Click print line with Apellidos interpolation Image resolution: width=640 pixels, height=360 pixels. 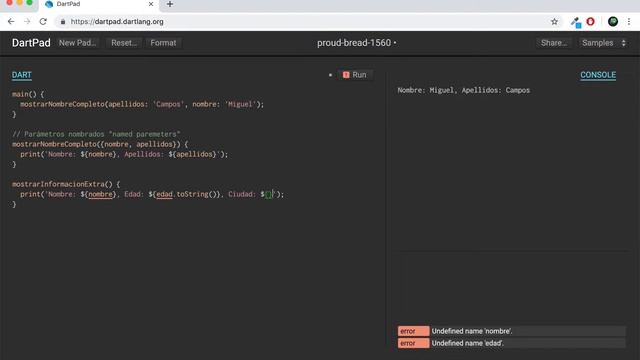[x=124, y=154]
